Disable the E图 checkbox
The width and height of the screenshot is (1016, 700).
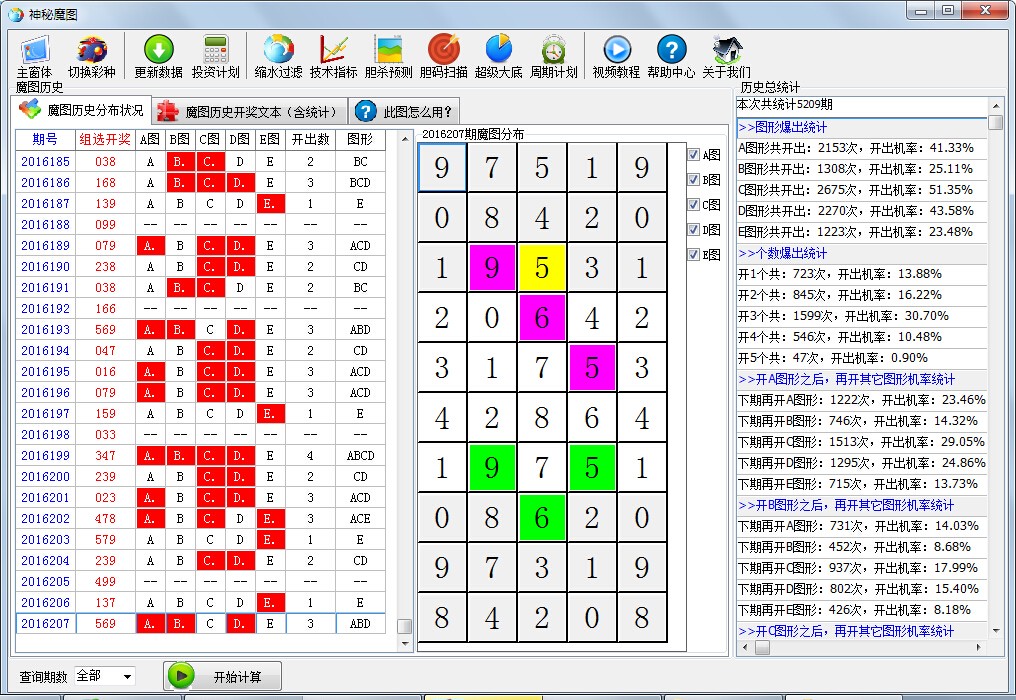point(694,255)
